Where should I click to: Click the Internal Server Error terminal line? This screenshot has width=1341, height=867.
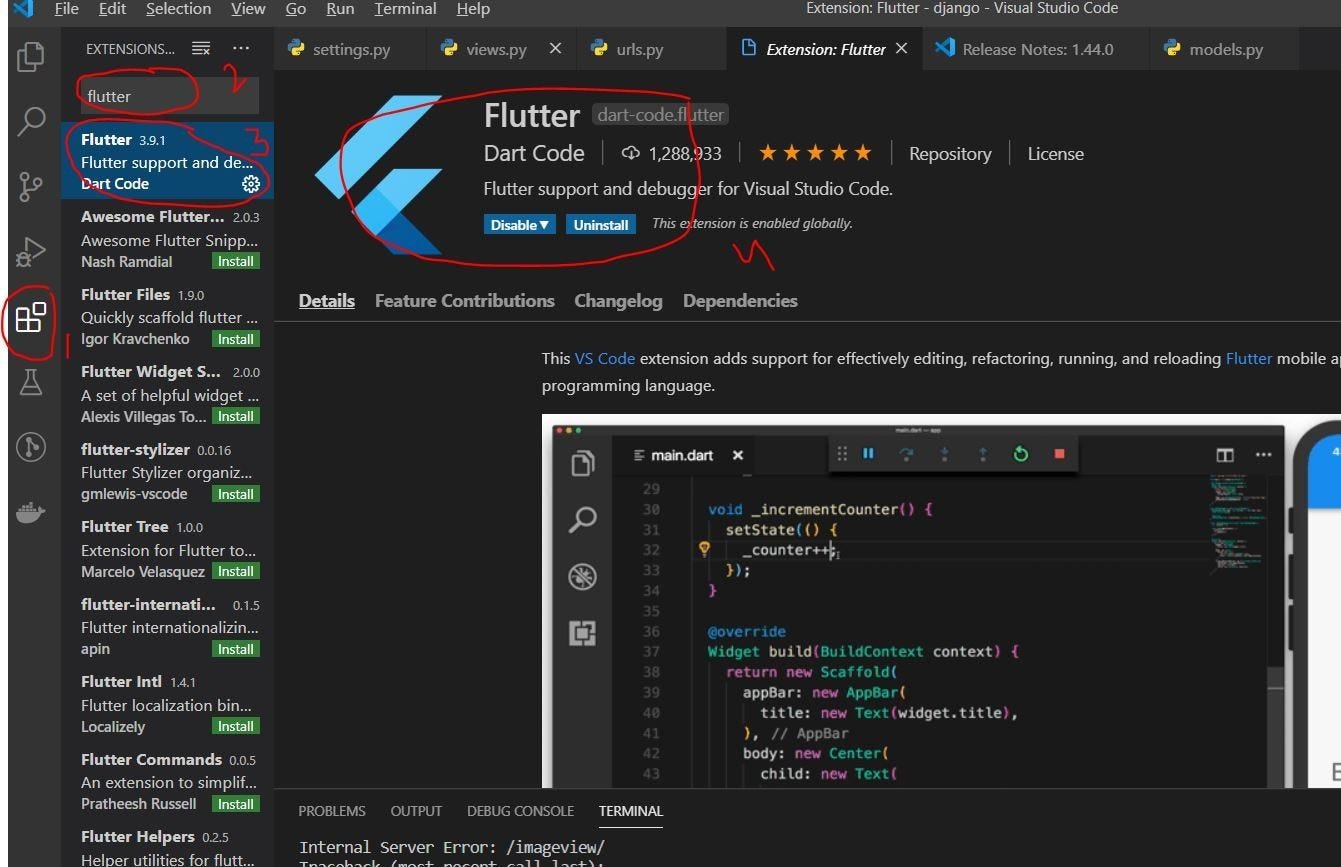(452, 847)
